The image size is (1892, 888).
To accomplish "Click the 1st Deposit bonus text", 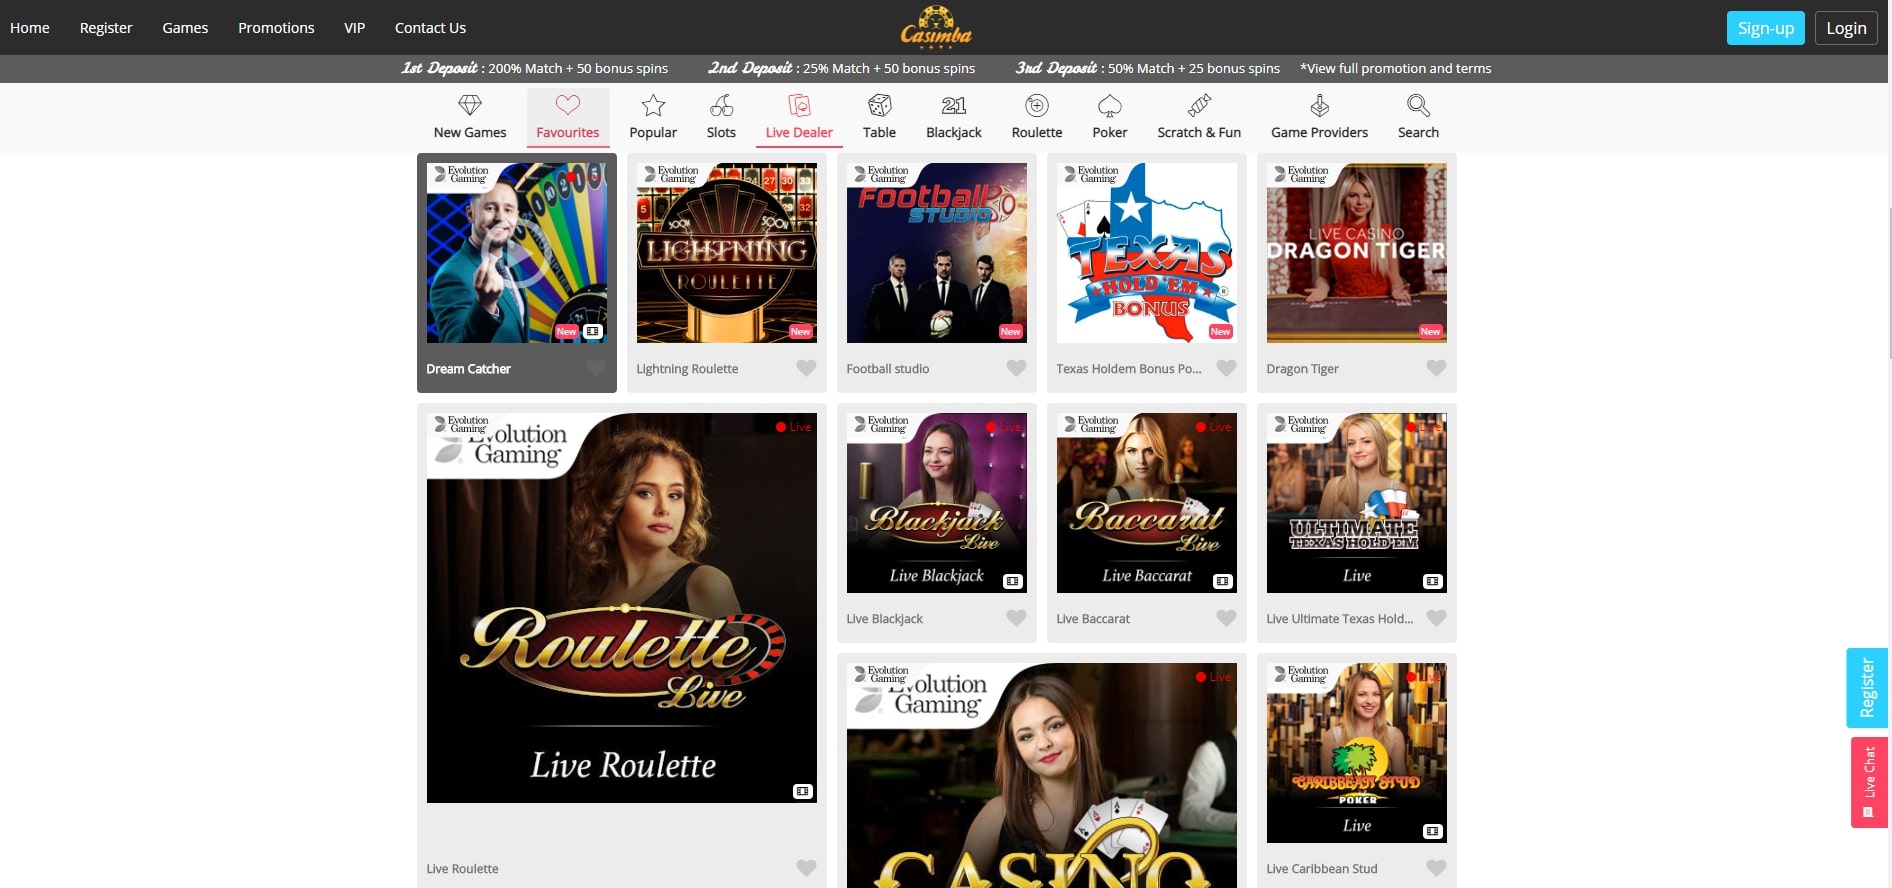I will click(535, 68).
